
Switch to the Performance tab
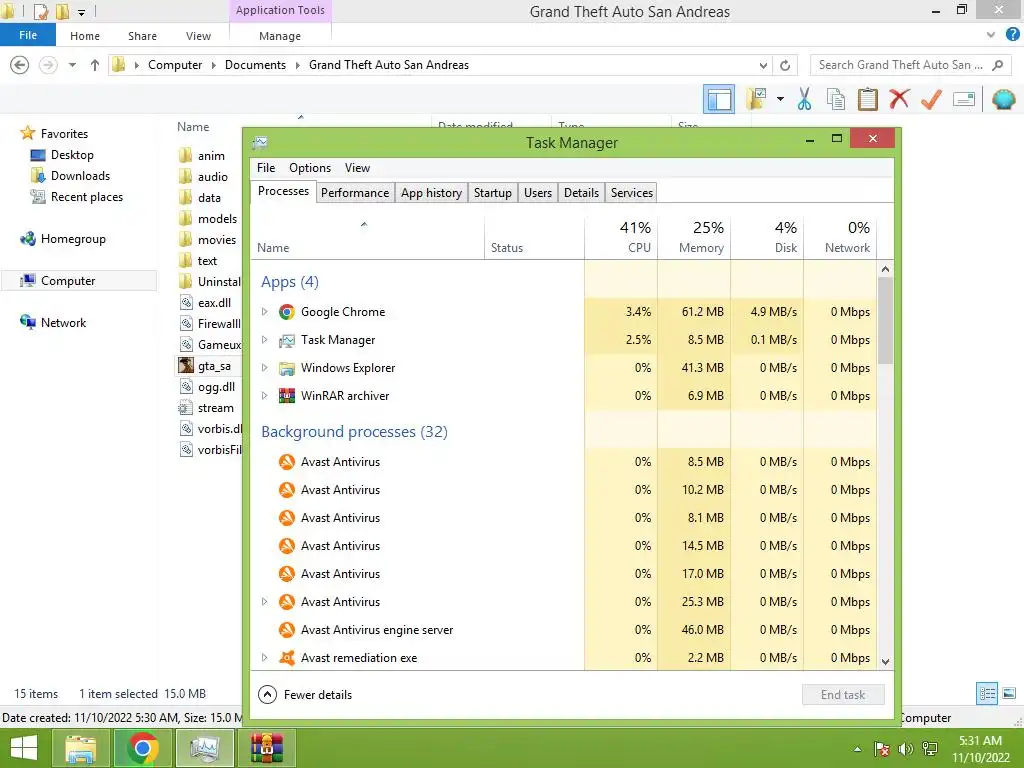point(355,193)
